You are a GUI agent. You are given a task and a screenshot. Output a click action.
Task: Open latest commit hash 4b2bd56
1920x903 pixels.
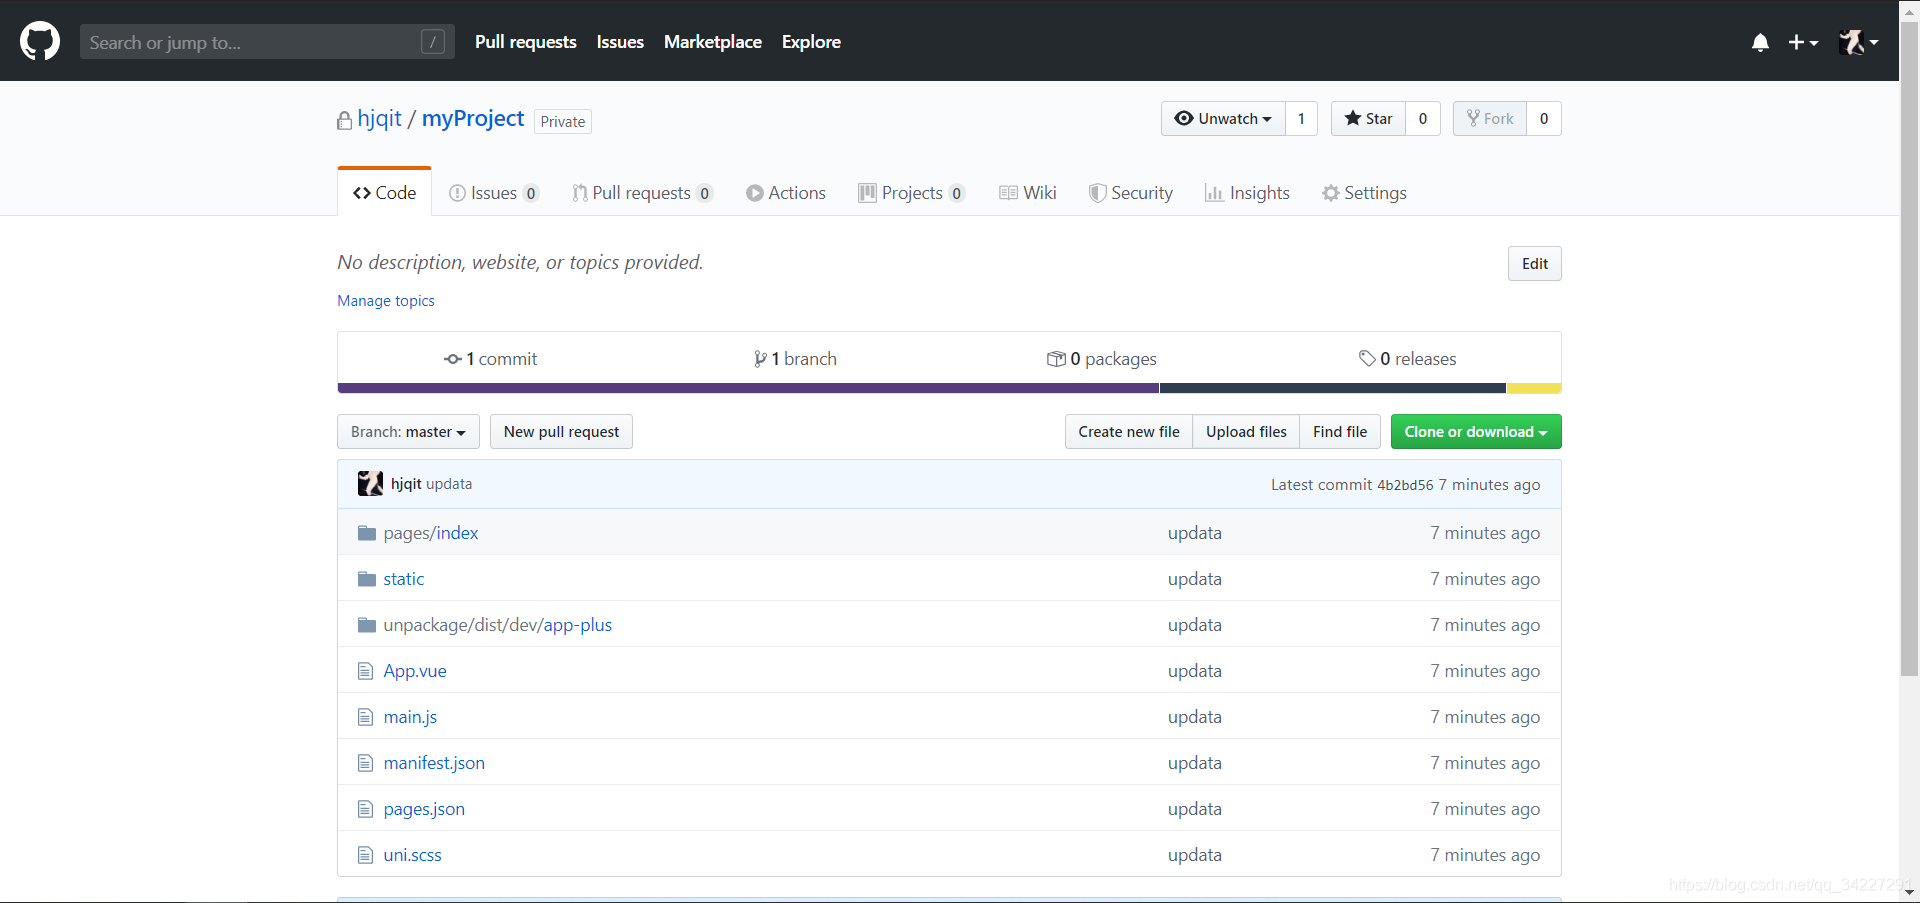[x=1405, y=485]
